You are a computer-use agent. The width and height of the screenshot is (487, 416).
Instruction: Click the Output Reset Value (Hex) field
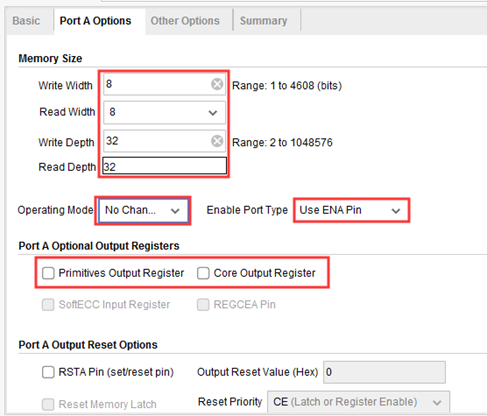384,372
